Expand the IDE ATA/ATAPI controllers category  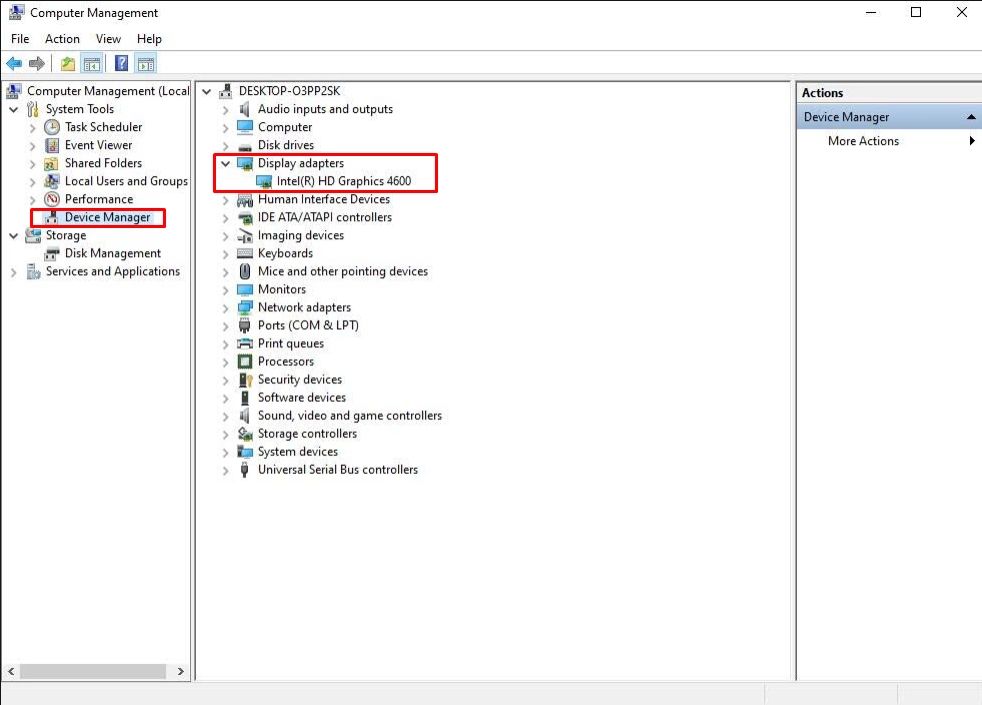pyautogui.click(x=225, y=218)
